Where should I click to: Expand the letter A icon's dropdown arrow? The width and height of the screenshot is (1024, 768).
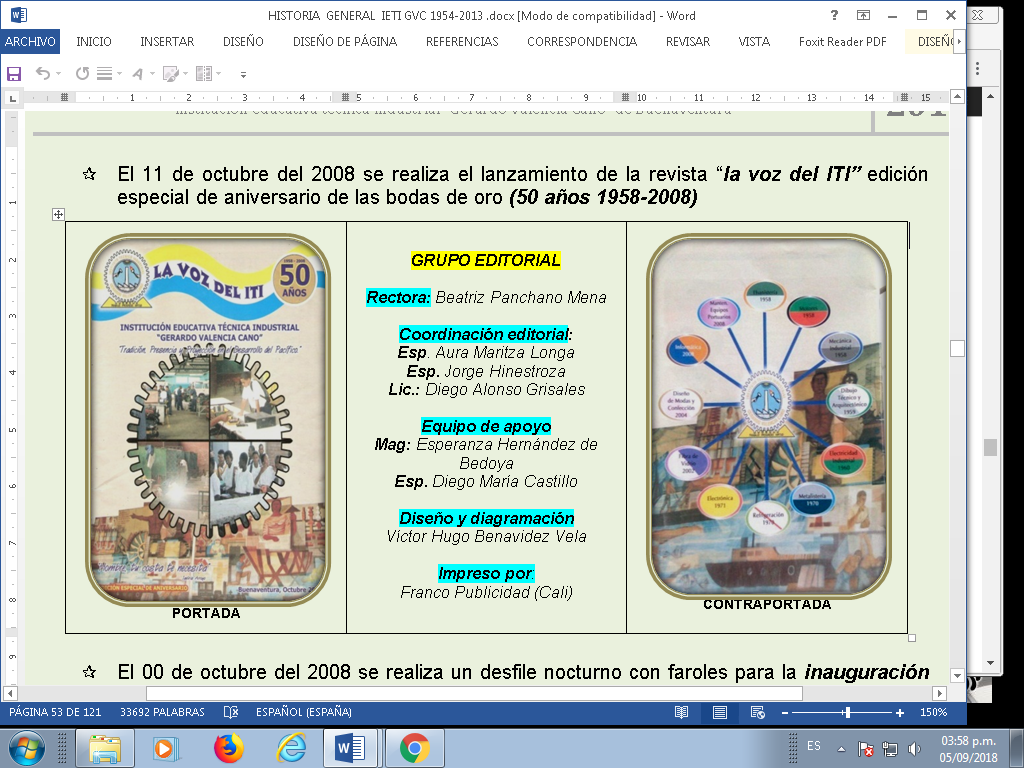point(152,74)
